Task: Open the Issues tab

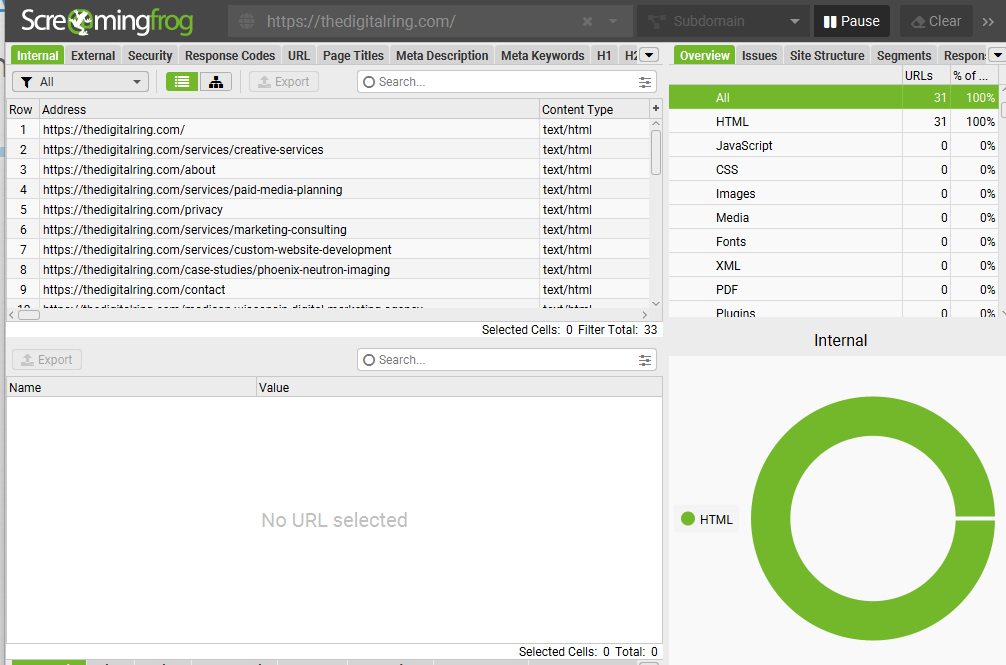Action: 760,56
